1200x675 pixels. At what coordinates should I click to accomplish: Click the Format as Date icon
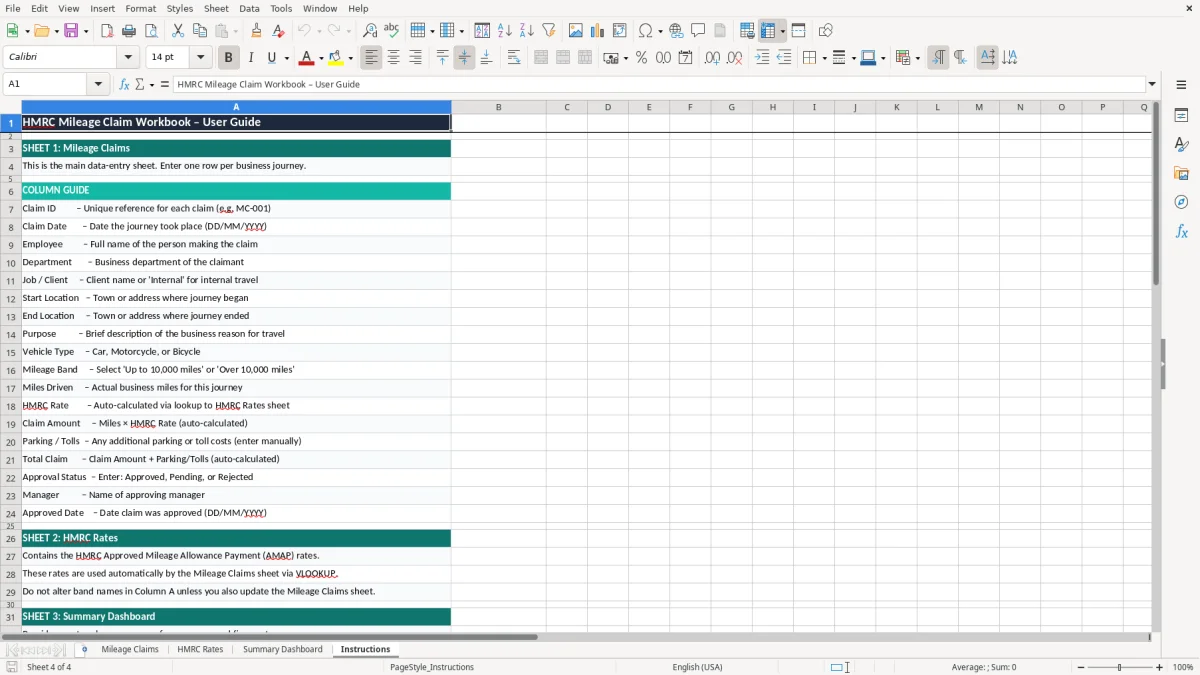point(685,58)
